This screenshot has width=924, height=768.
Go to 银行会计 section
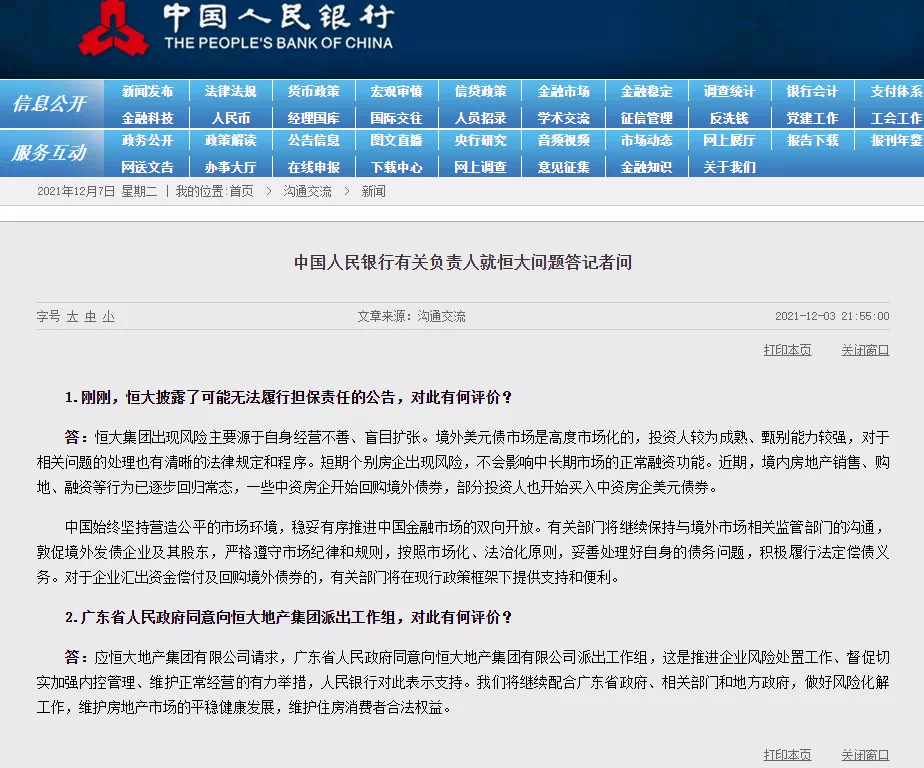pyautogui.click(x=812, y=91)
